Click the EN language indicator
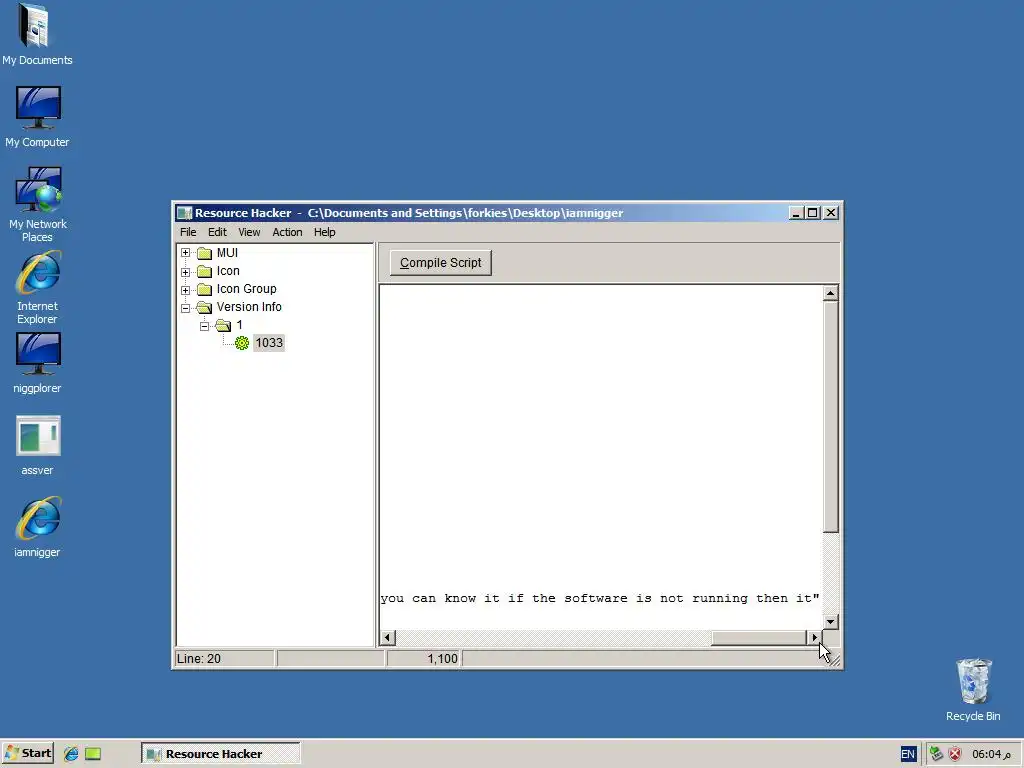Image resolution: width=1024 pixels, height=768 pixels. tap(908, 754)
